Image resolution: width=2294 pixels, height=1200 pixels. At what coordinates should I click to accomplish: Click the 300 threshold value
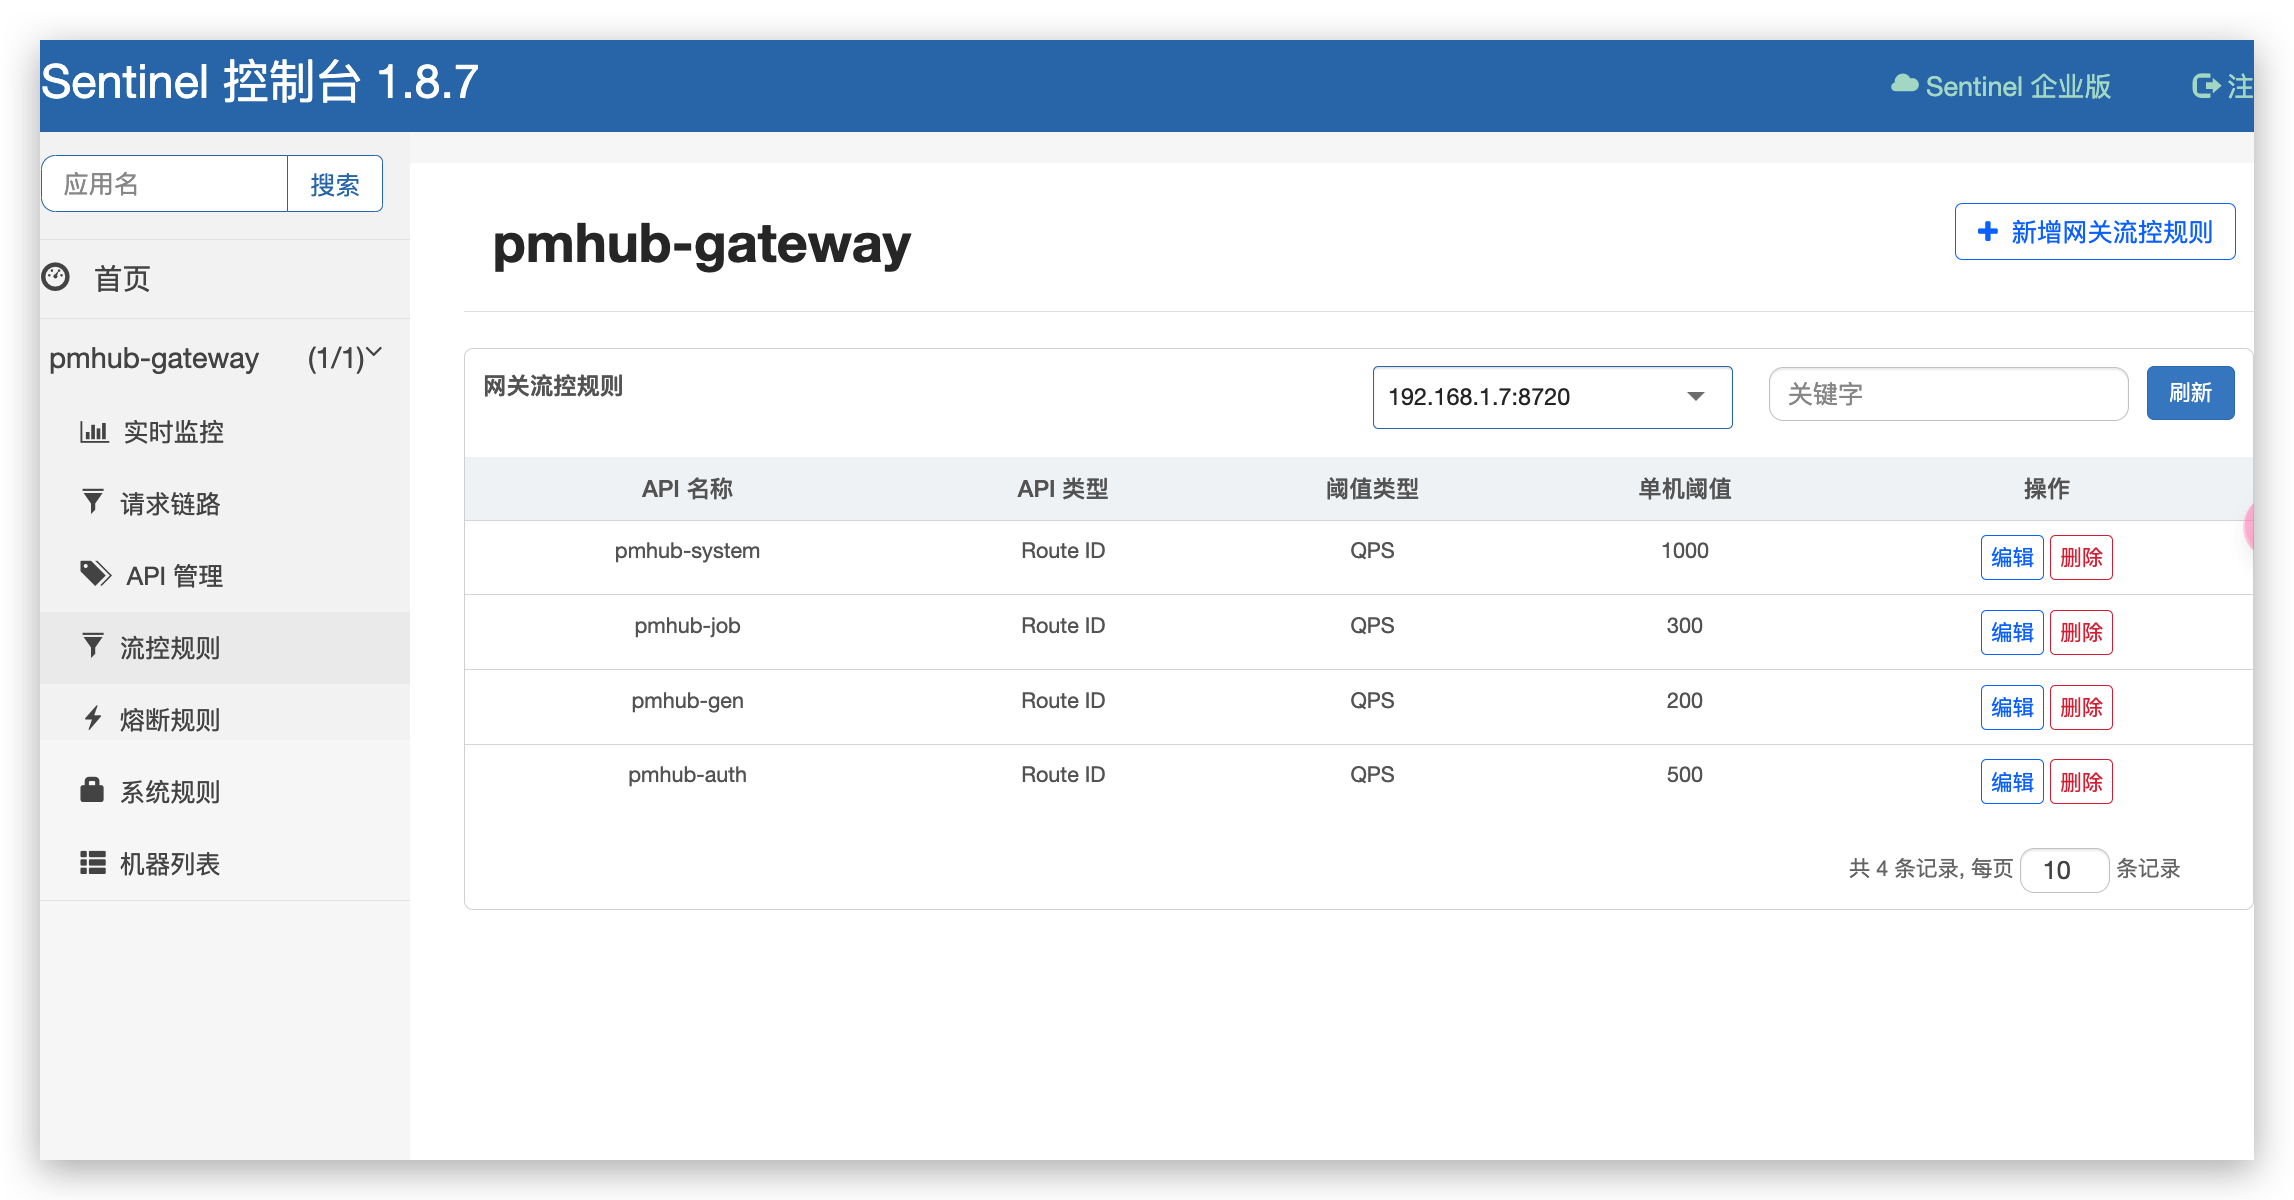click(1685, 626)
